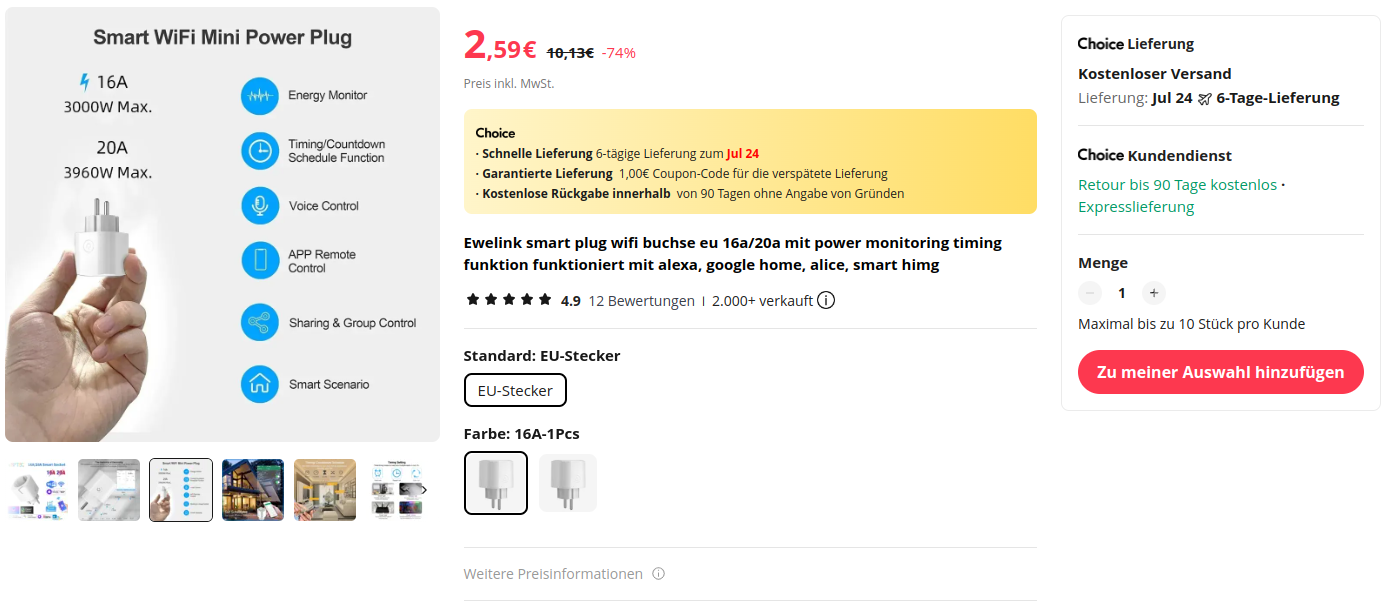
Task: Open the '12 Bewertungen' reviews link
Action: (641, 301)
